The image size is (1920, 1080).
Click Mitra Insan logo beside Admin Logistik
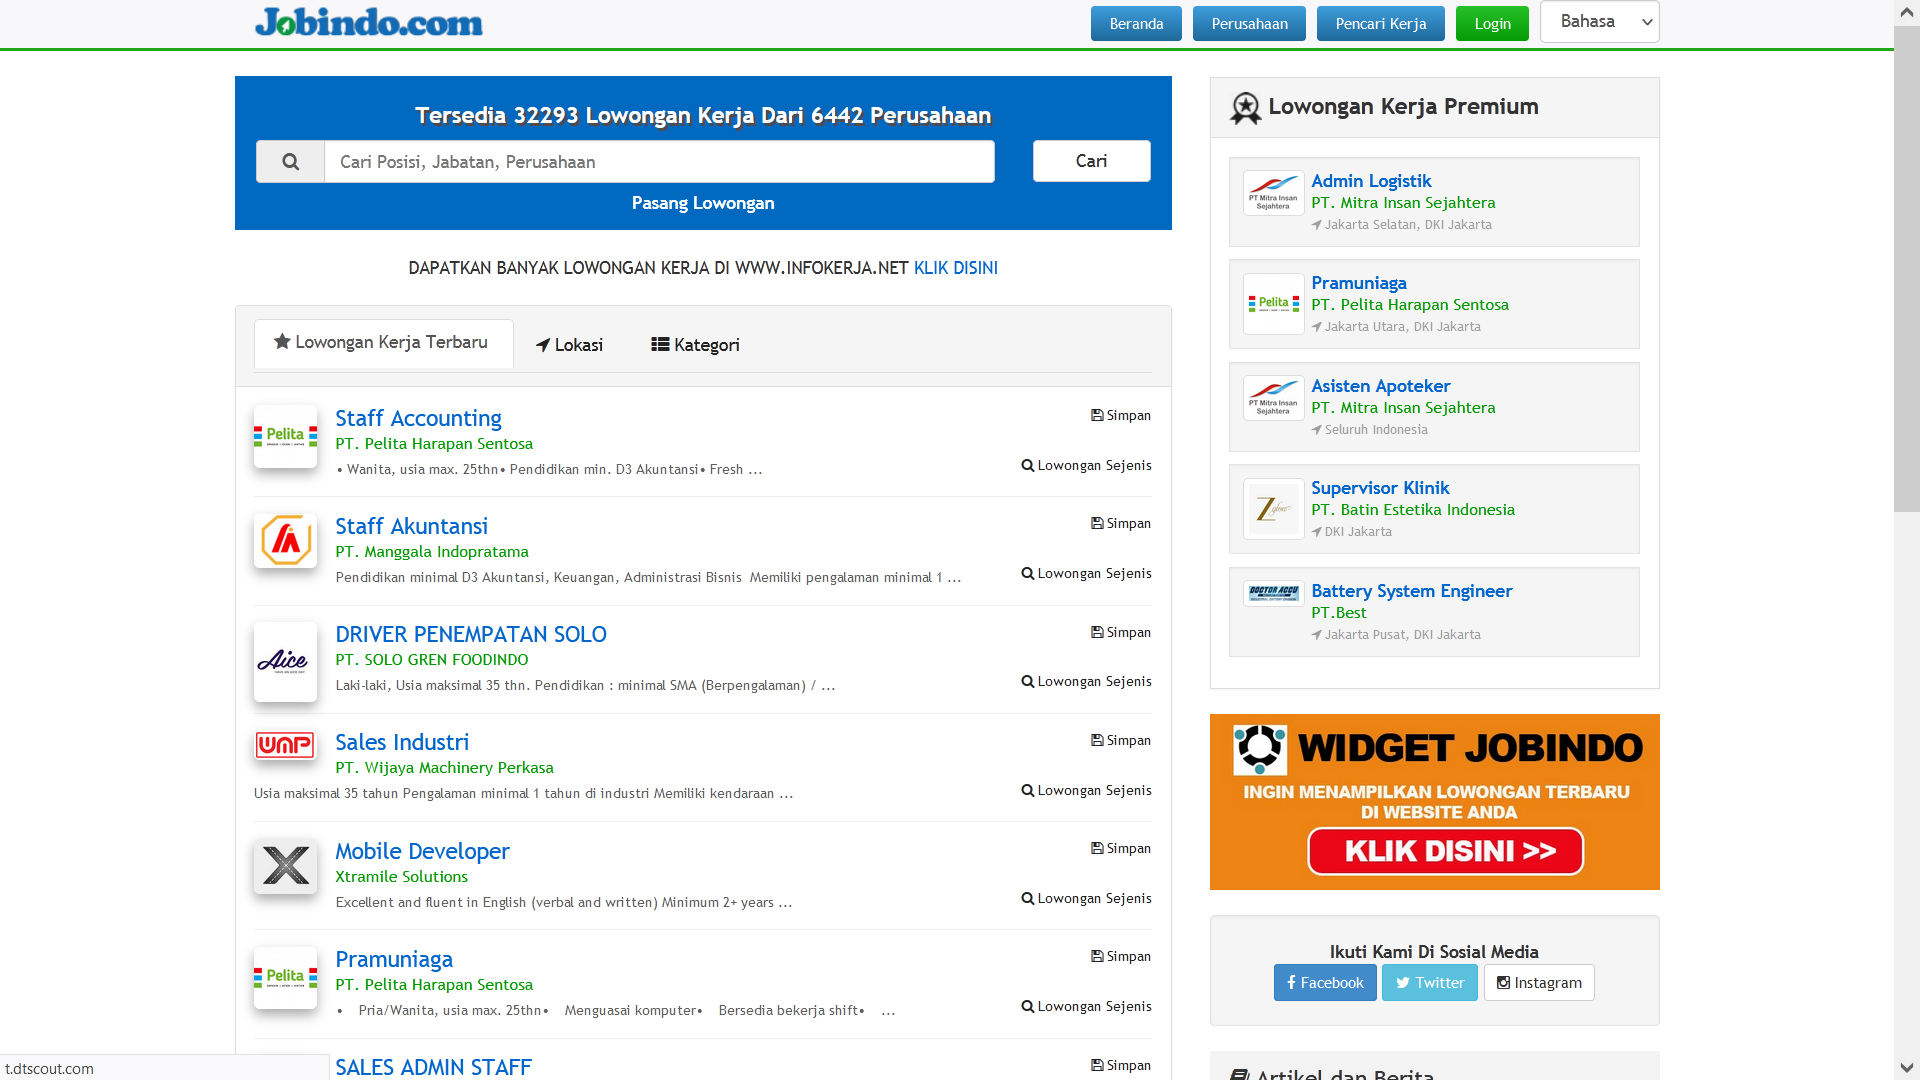click(1273, 193)
